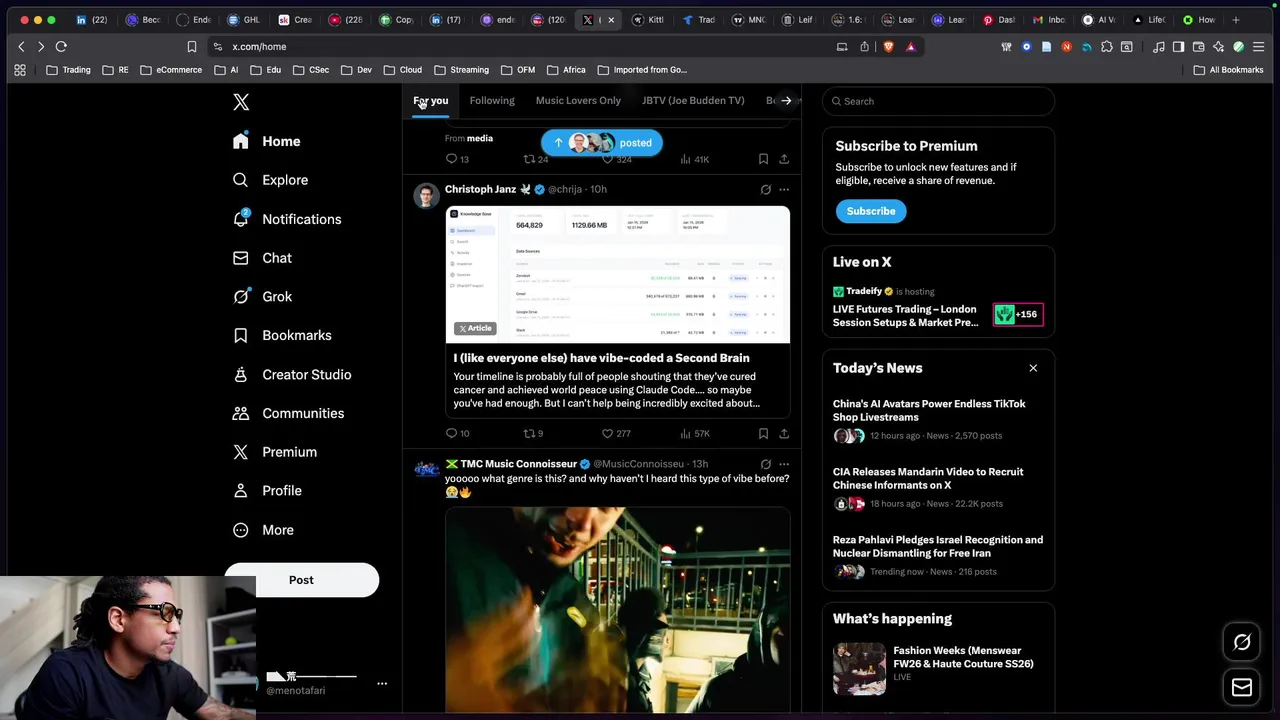1280x720 pixels.
Task: Like Christoph Janz's post
Action: (615, 433)
